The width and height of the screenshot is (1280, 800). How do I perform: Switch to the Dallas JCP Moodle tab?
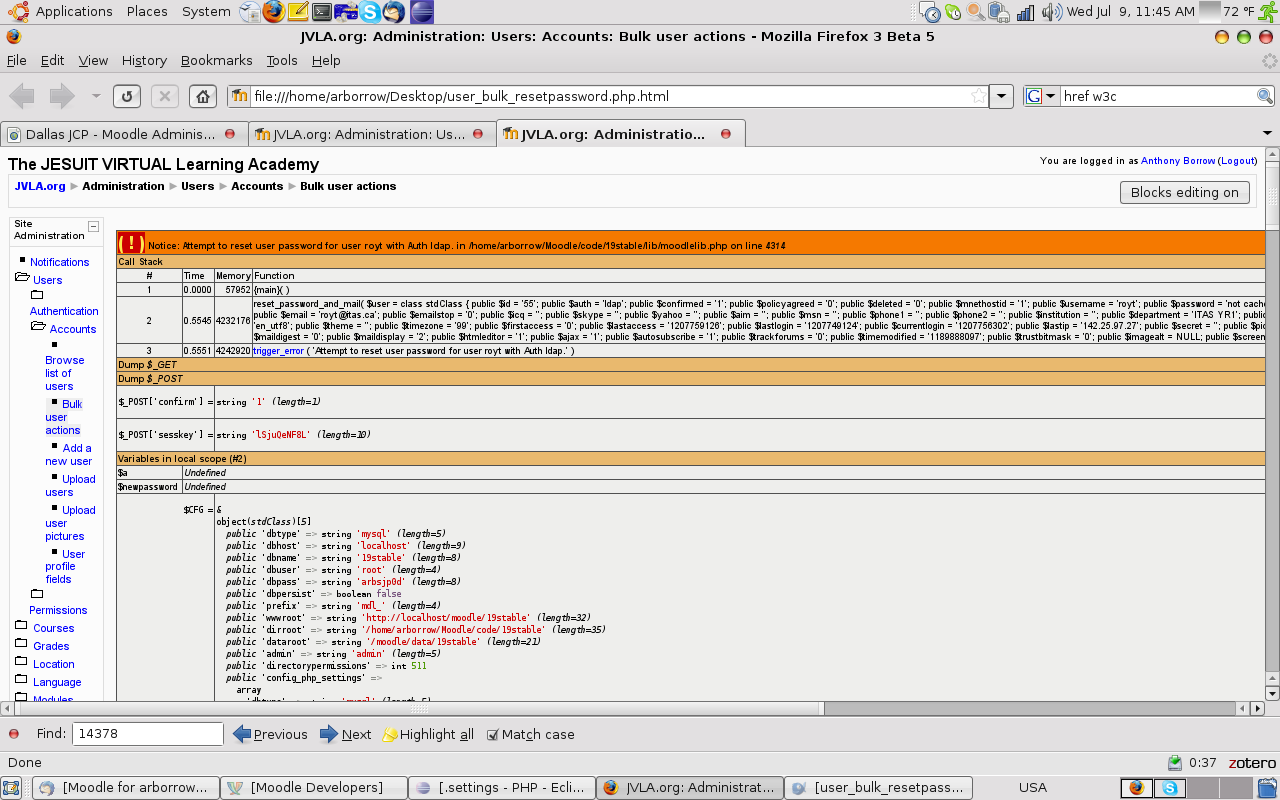point(122,134)
